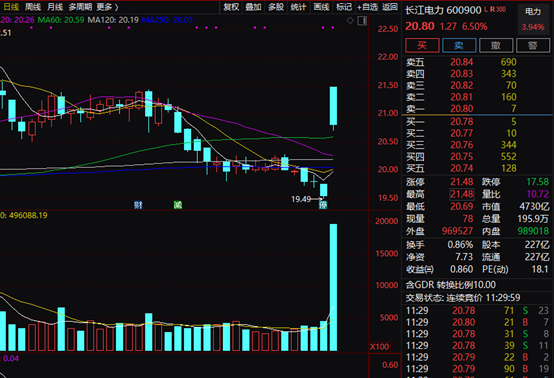554x378 pixels.
Task: Switch to 日线 daily chart tab
Action: (x=11, y=7)
